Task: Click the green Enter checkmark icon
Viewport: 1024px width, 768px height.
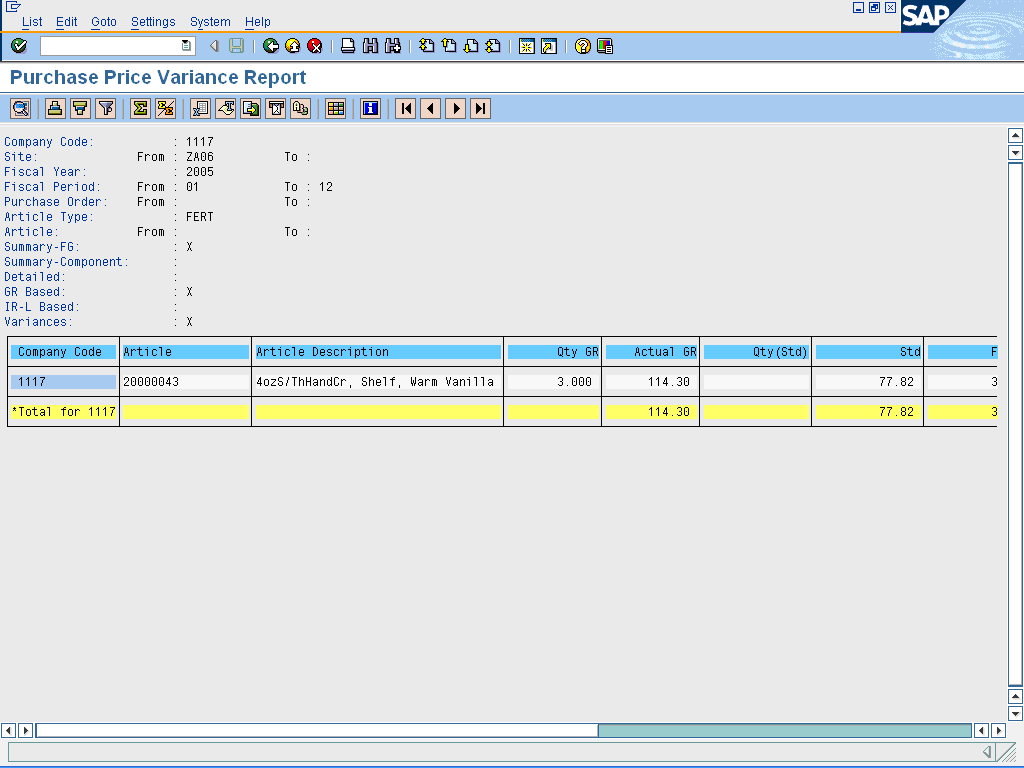Action: tap(19, 46)
